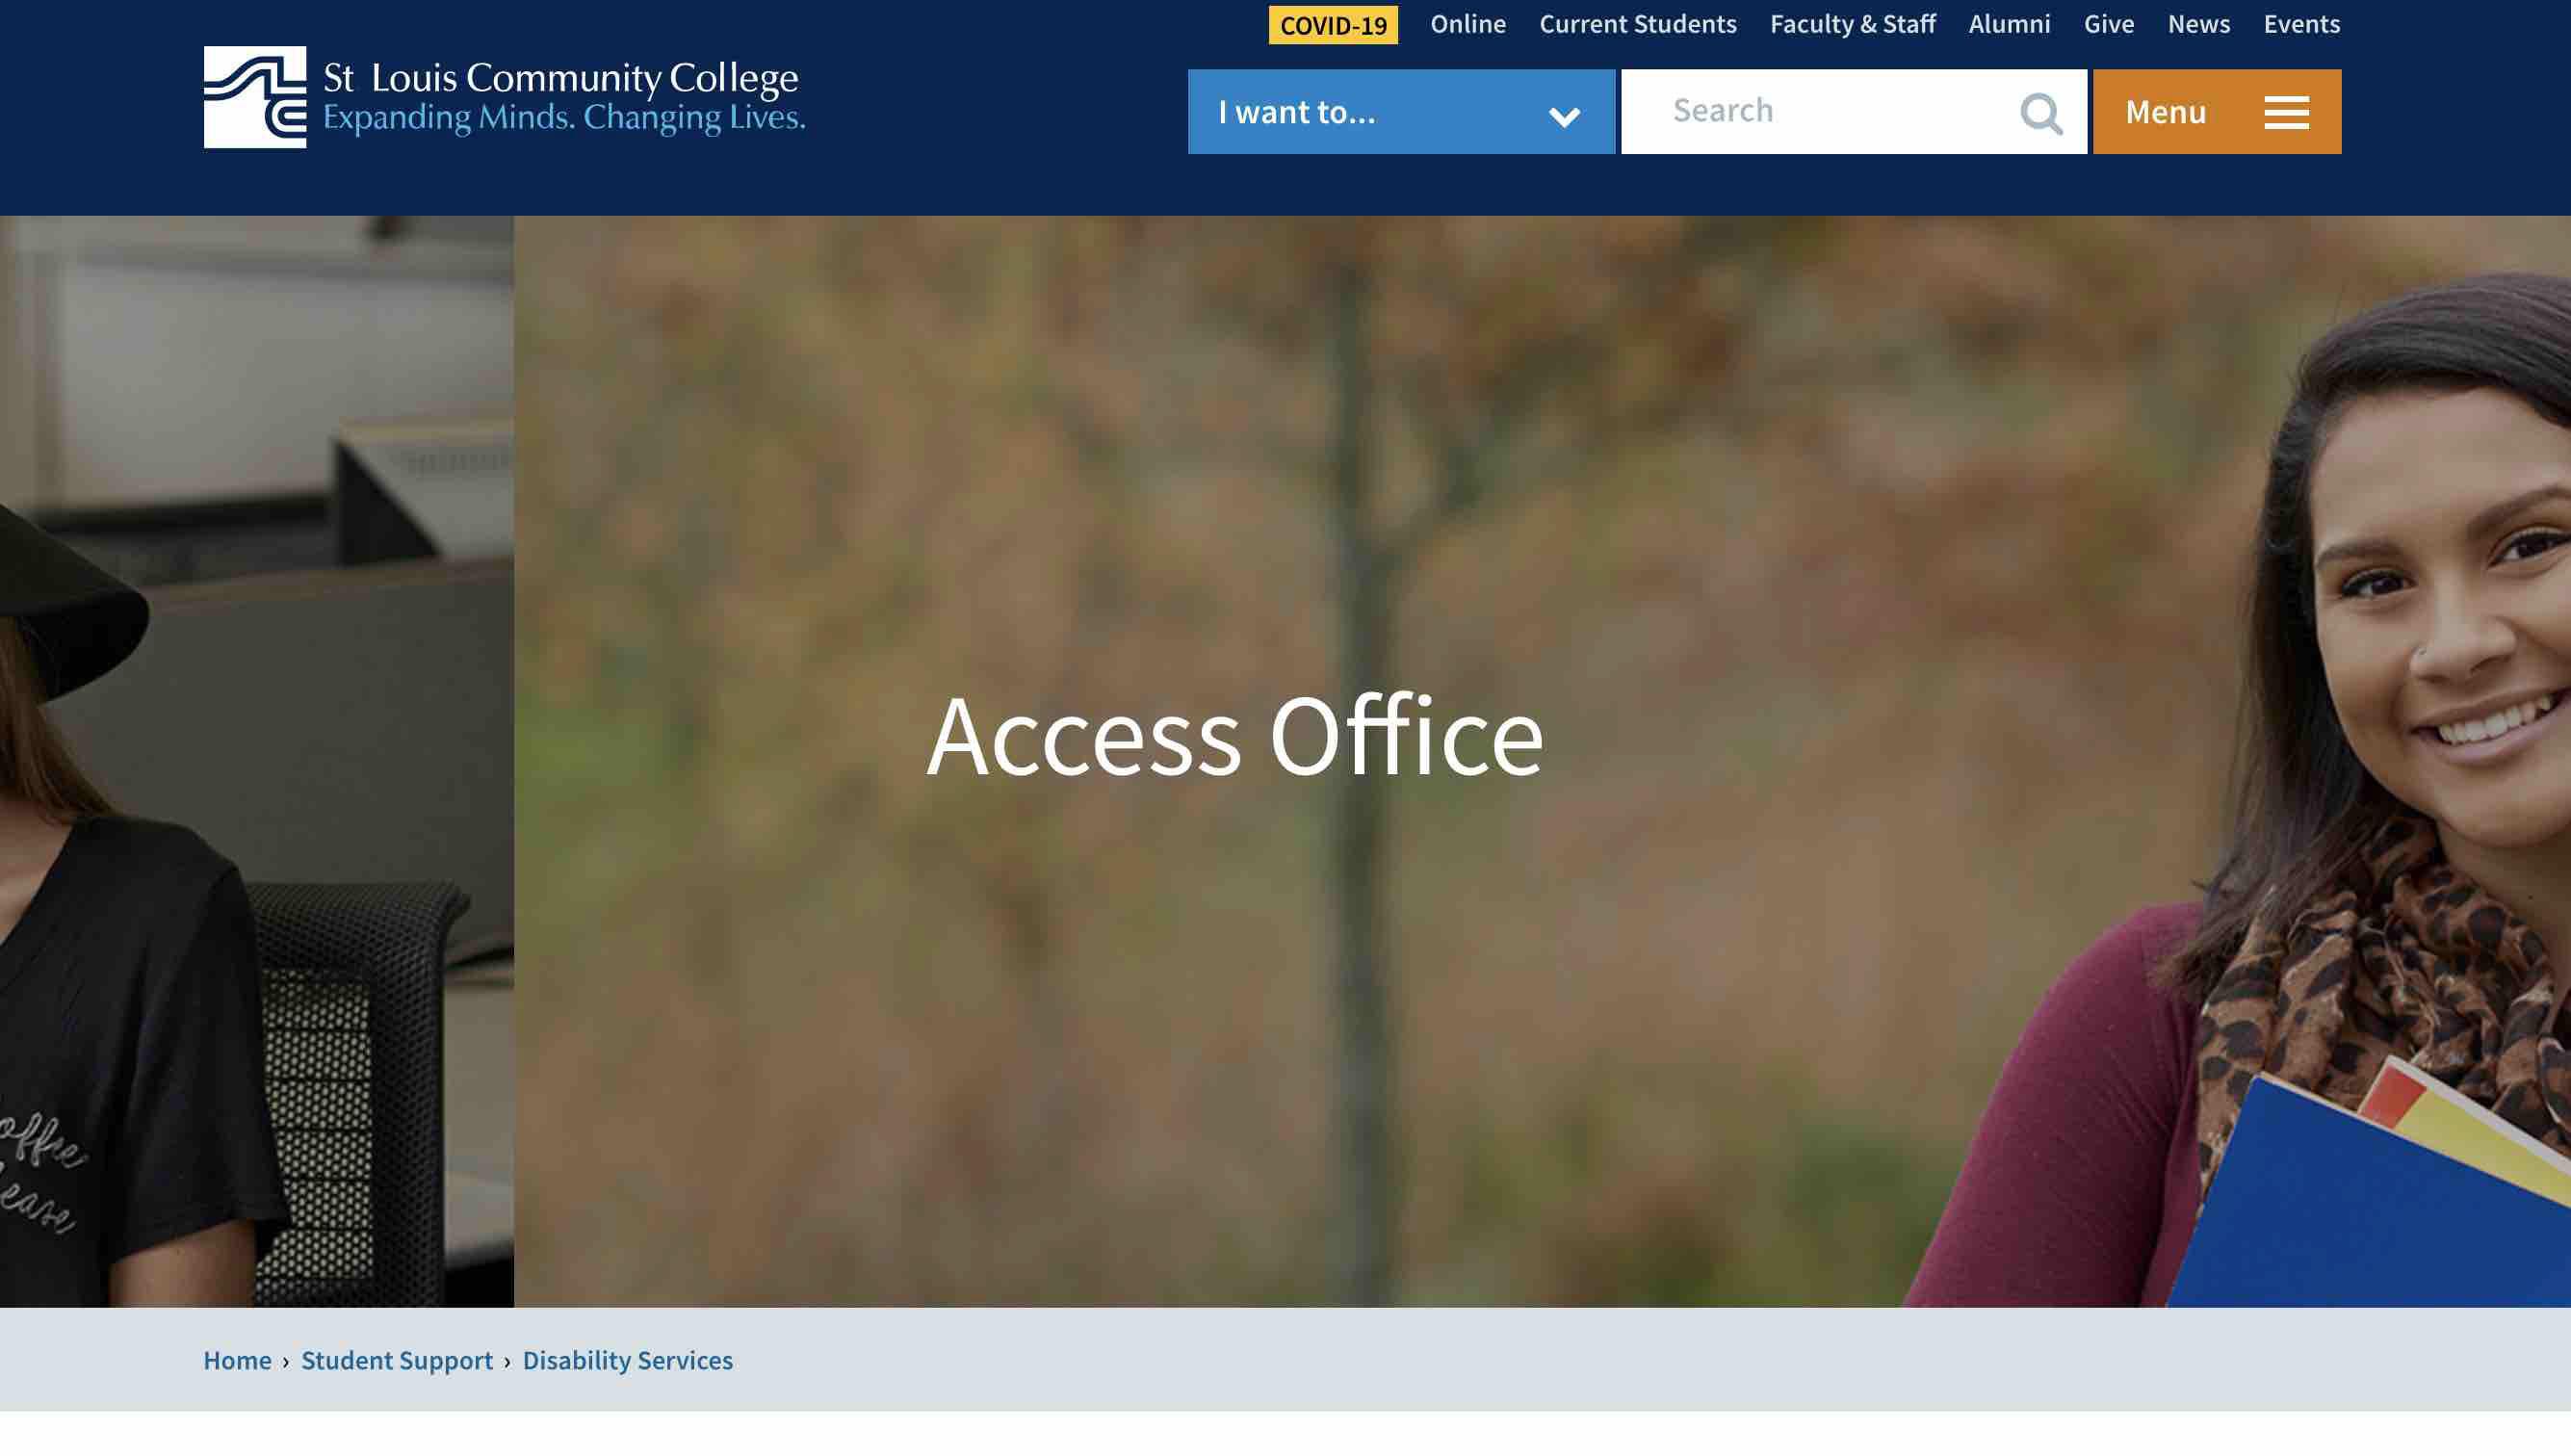2571x1456 pixels.
Task: Select Faculty & Staff in top navigation
Action: pyautogui.click(x=1852, y=24)
